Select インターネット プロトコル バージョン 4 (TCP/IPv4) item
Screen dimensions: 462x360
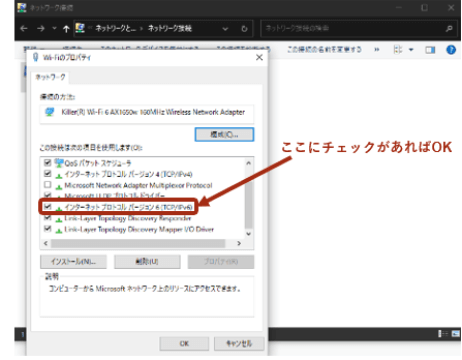point(128,174)
